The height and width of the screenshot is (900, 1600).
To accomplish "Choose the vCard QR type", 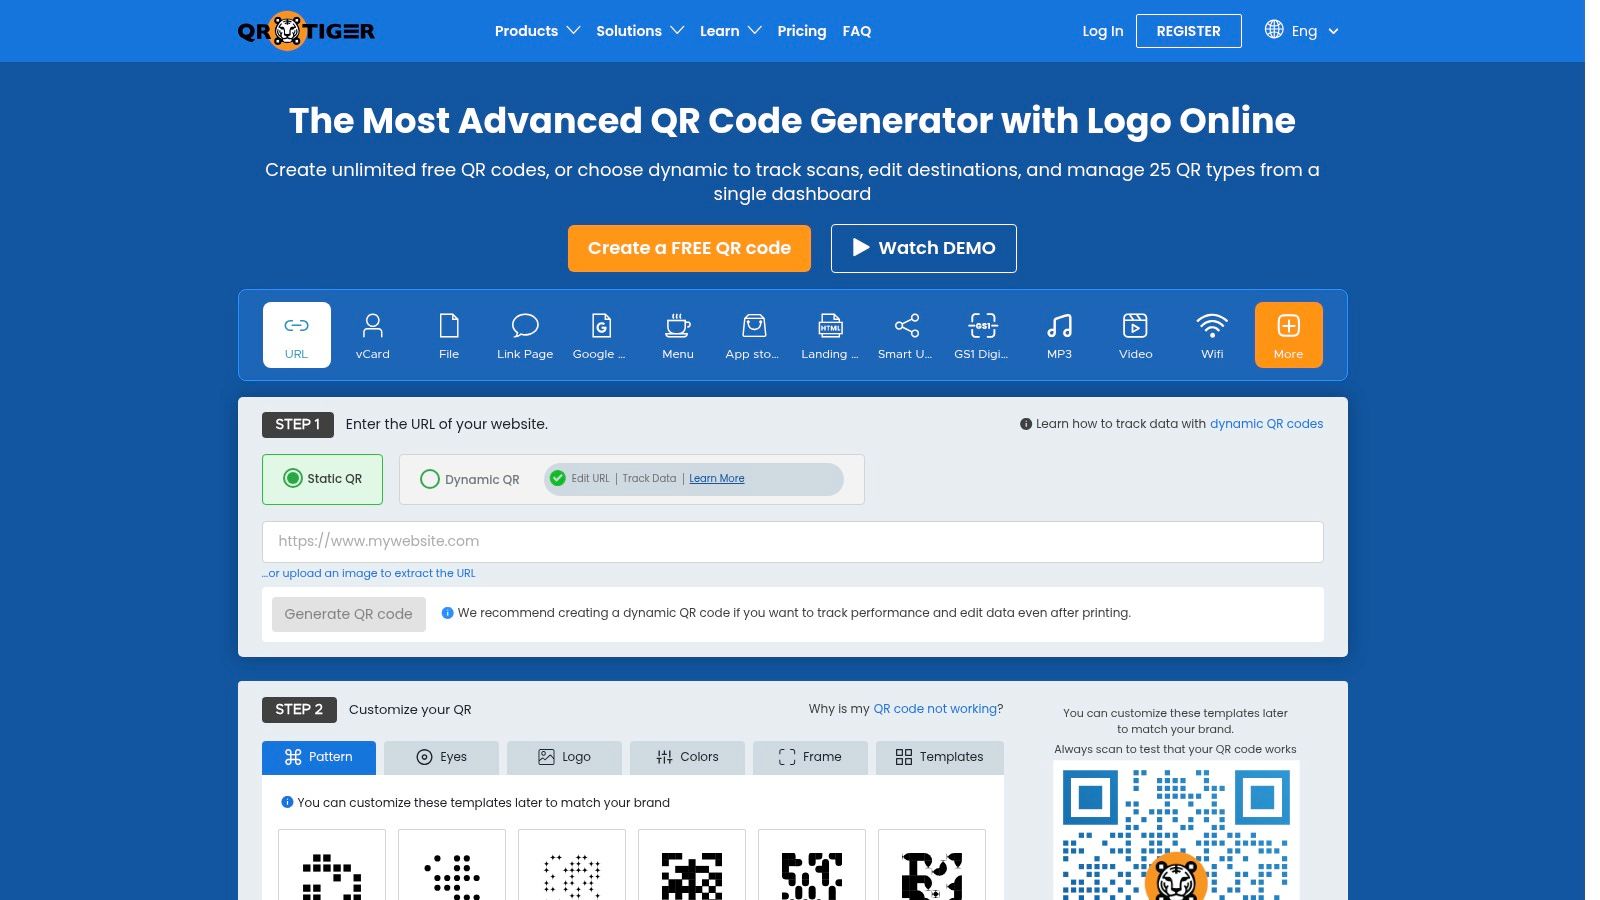I will point(373,334).
